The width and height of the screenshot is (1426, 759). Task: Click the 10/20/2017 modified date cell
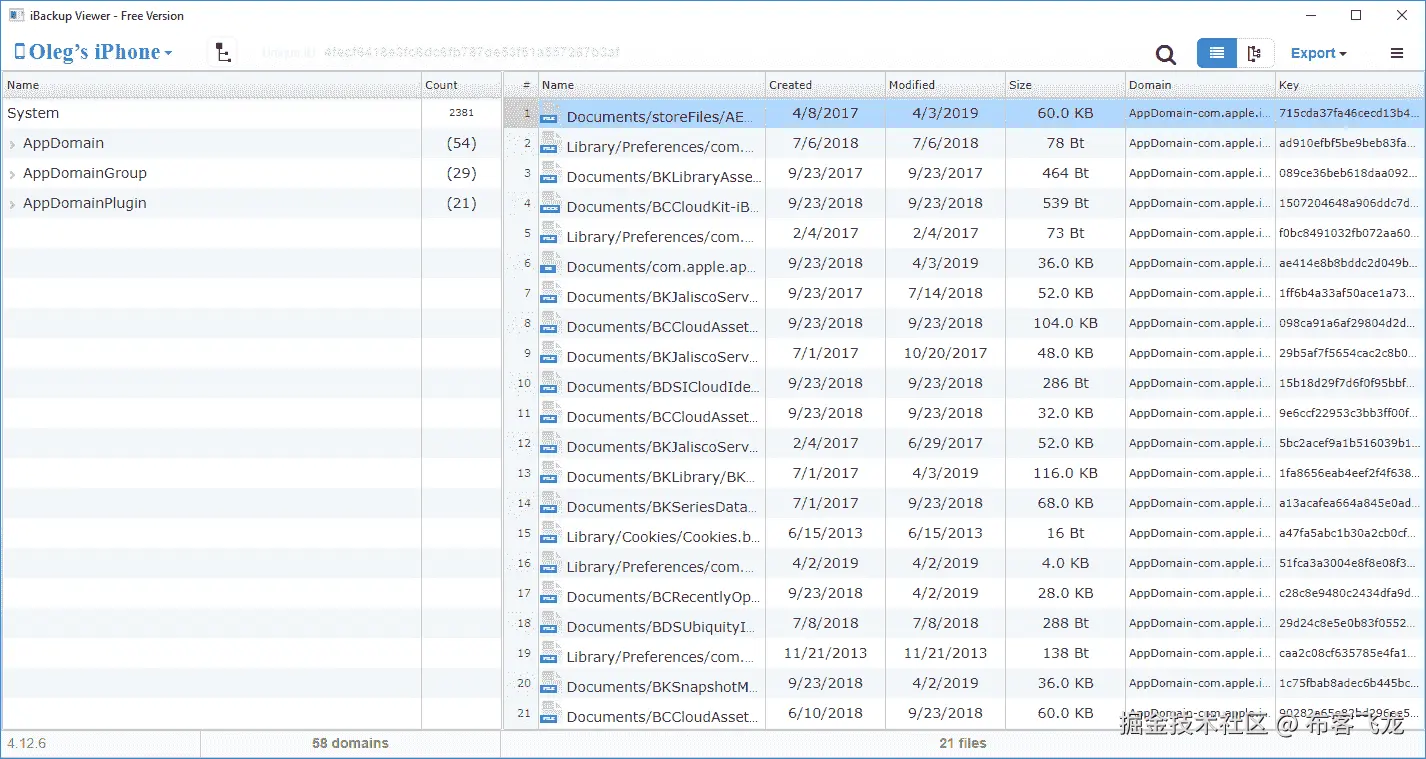(x=945, y=353)
